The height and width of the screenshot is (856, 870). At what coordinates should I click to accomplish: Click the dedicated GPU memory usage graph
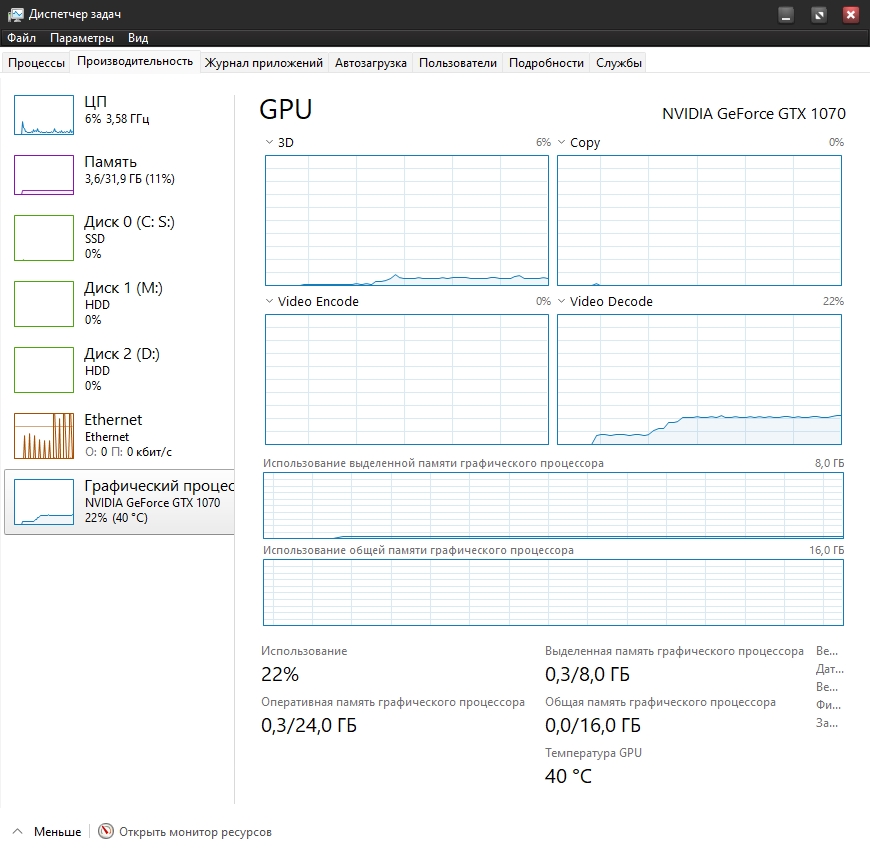pyautogui.click(x=553, y=505)
